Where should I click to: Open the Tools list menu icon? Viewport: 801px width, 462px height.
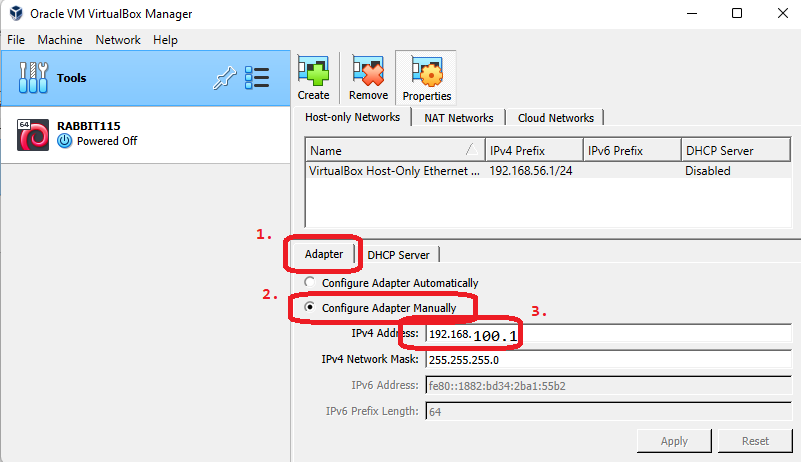(256, 78)
